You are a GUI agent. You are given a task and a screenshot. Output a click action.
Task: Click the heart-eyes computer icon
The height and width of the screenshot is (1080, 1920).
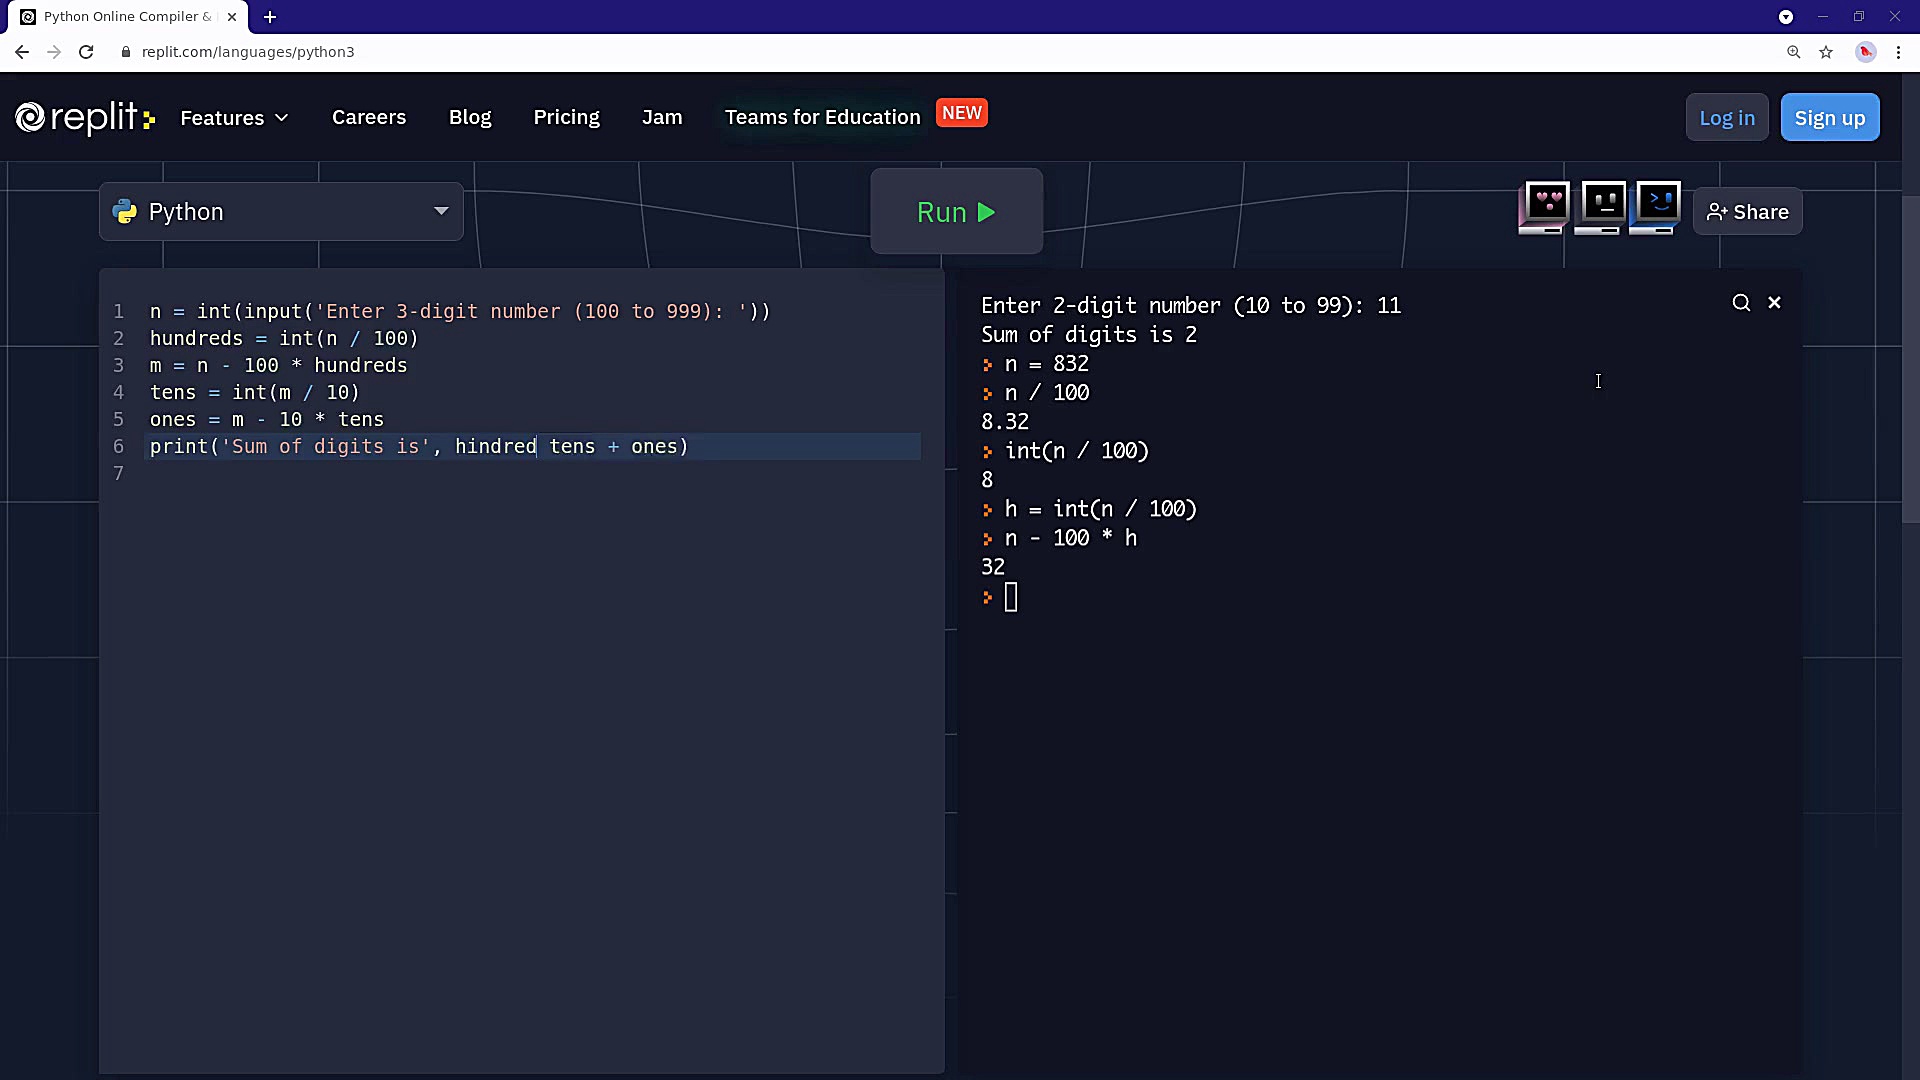point(1544,208)
